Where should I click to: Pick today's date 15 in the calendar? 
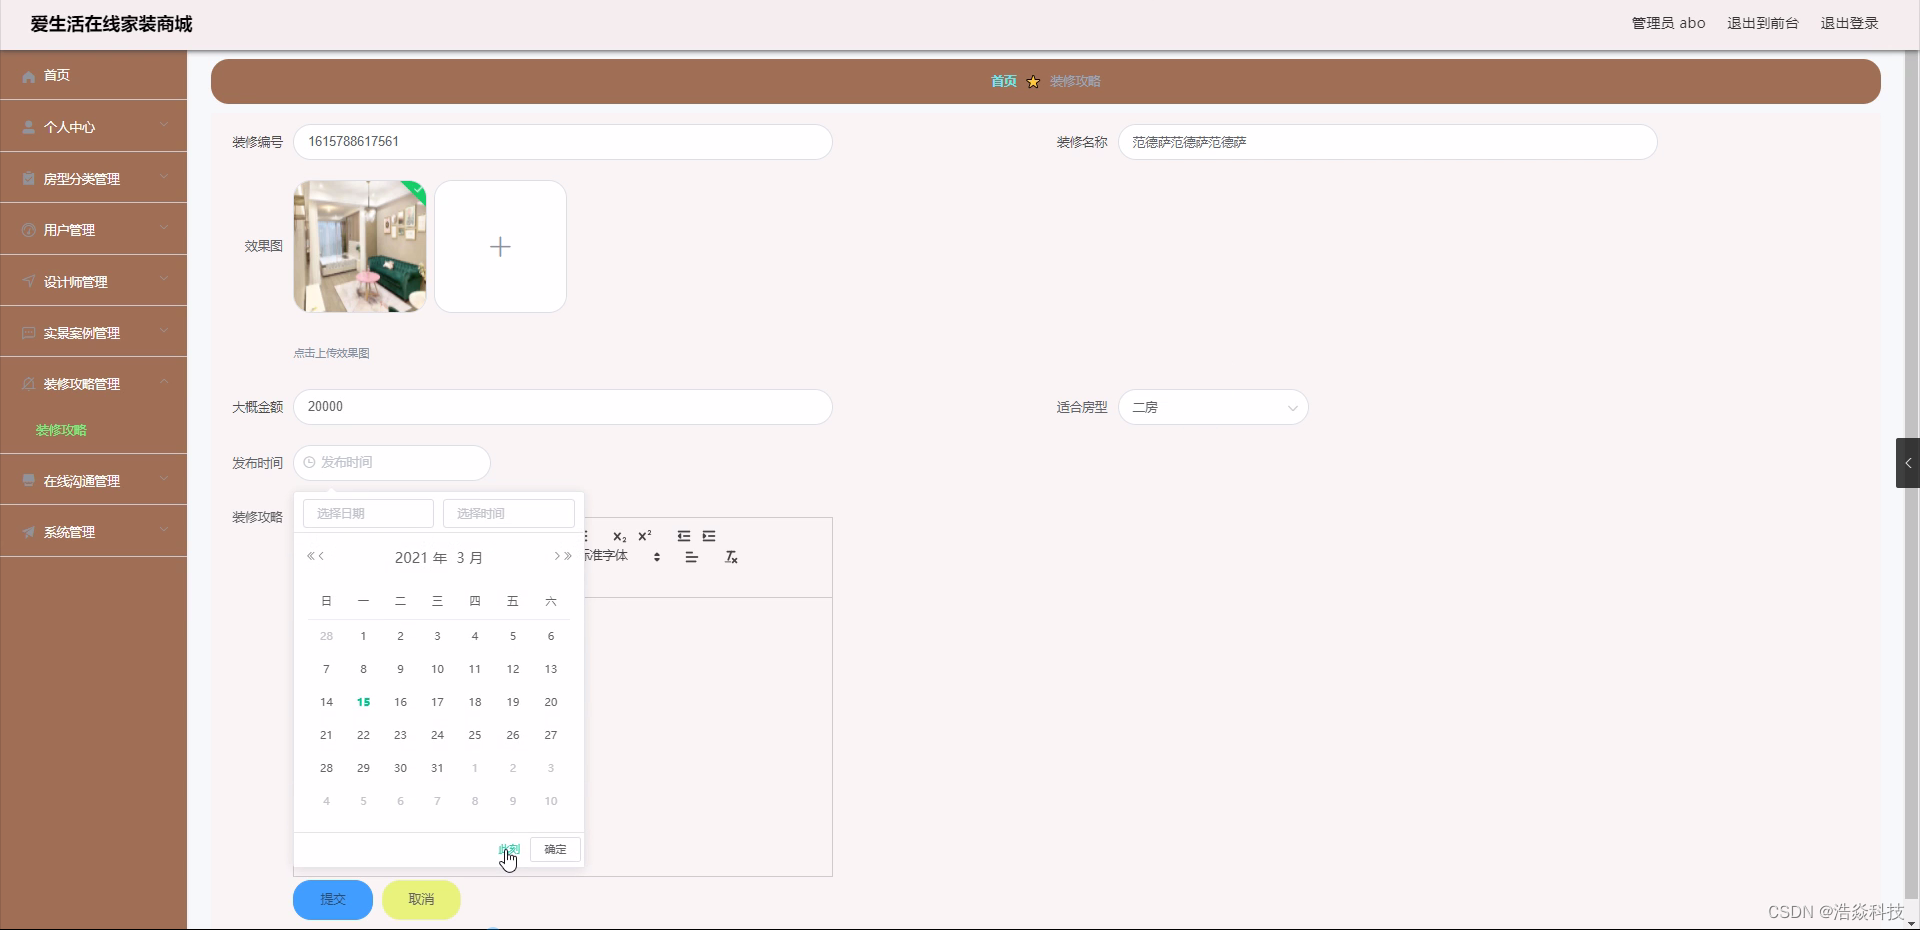(x=363, y=702)
